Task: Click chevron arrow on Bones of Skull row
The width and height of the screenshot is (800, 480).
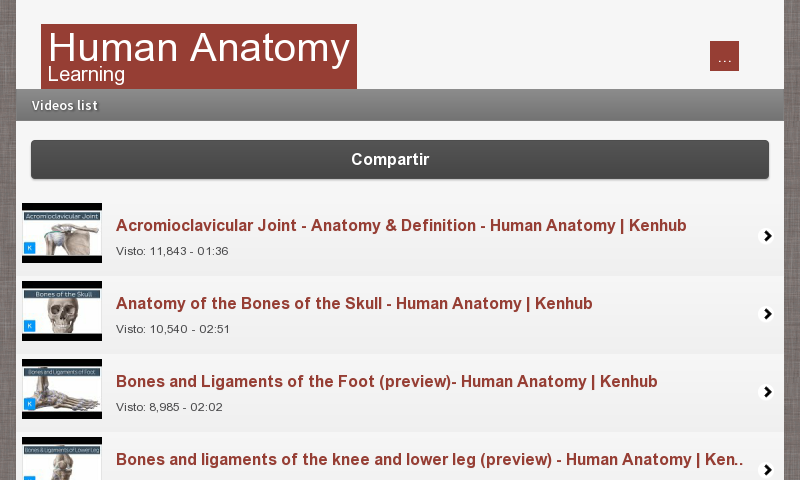Action: 767,314
